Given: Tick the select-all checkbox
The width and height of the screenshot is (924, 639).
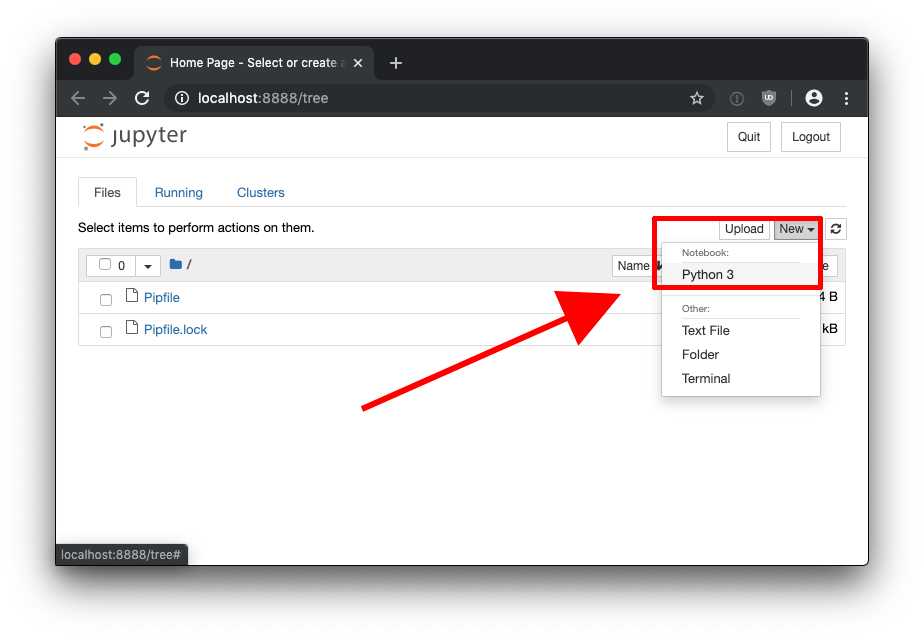Looking at the screenshot, I should coord(105,264).
